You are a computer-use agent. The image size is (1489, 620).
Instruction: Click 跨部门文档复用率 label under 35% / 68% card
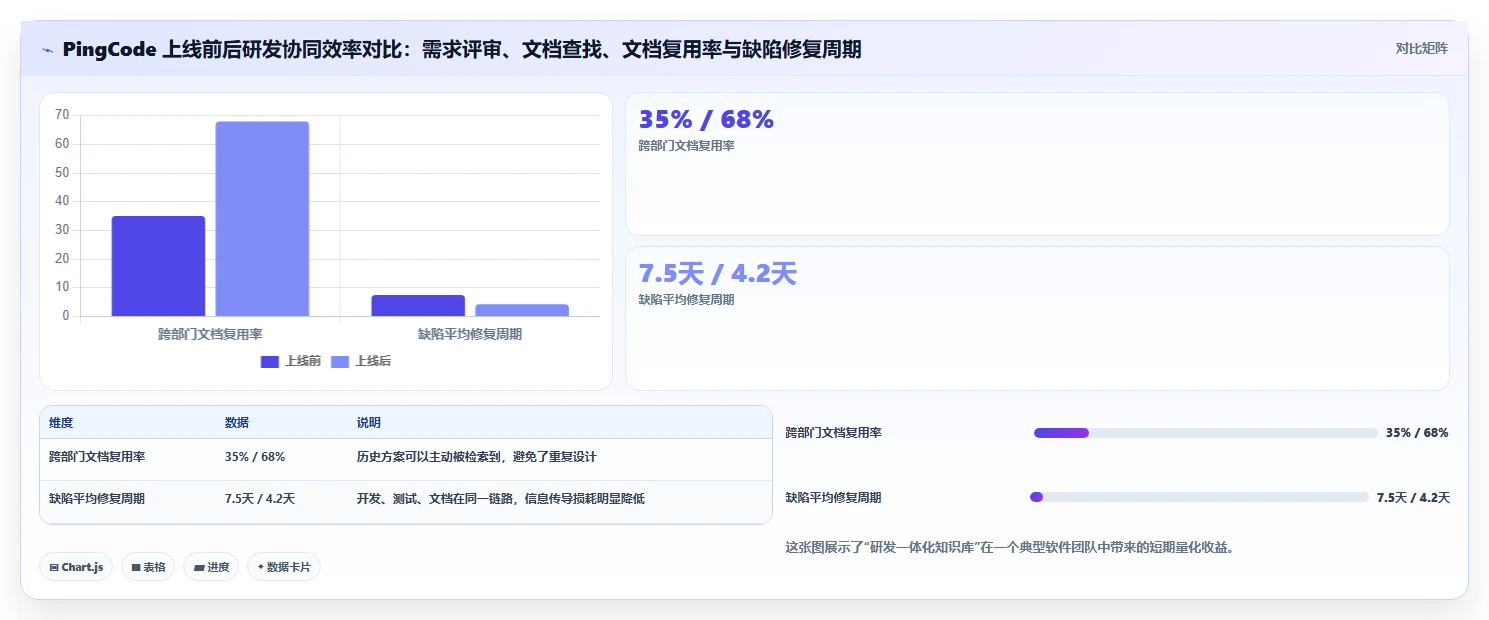point(686,146)
